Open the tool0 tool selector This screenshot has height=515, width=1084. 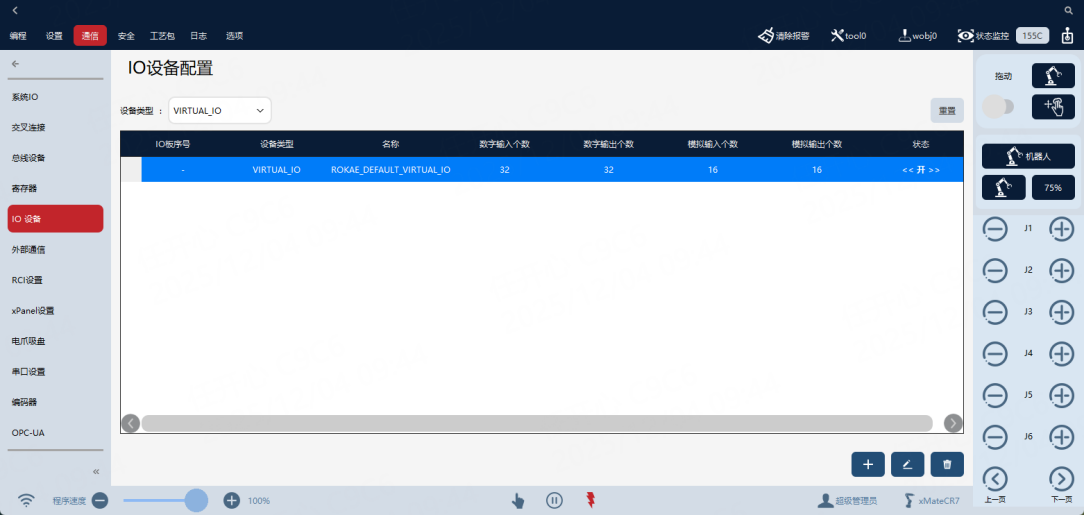point(848,36)
